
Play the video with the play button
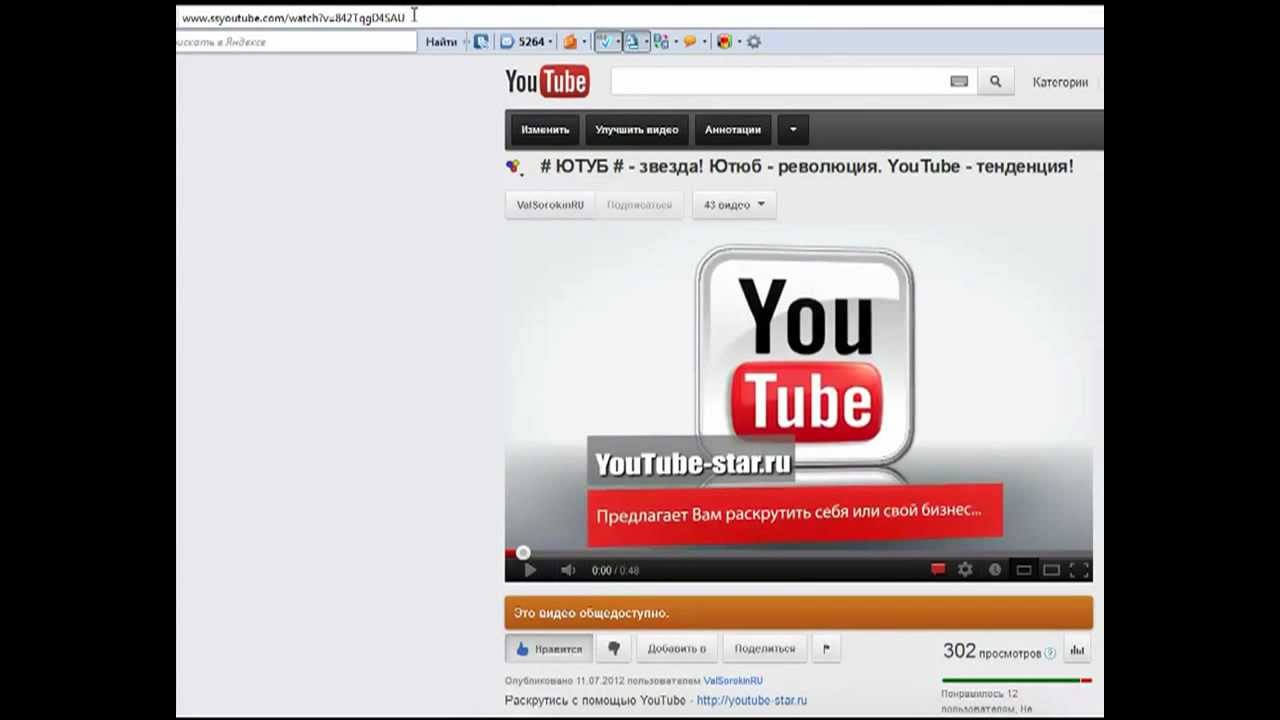point(530,570)
